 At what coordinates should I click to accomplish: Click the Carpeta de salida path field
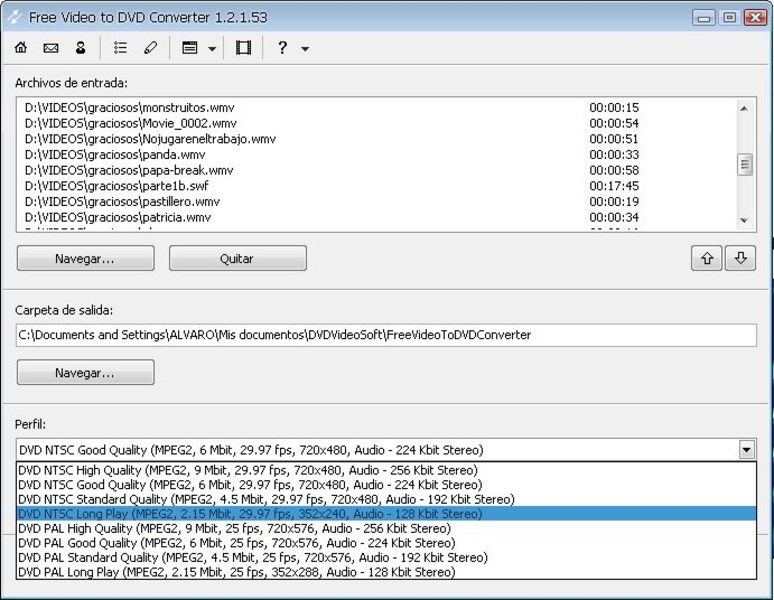(386, 335)
